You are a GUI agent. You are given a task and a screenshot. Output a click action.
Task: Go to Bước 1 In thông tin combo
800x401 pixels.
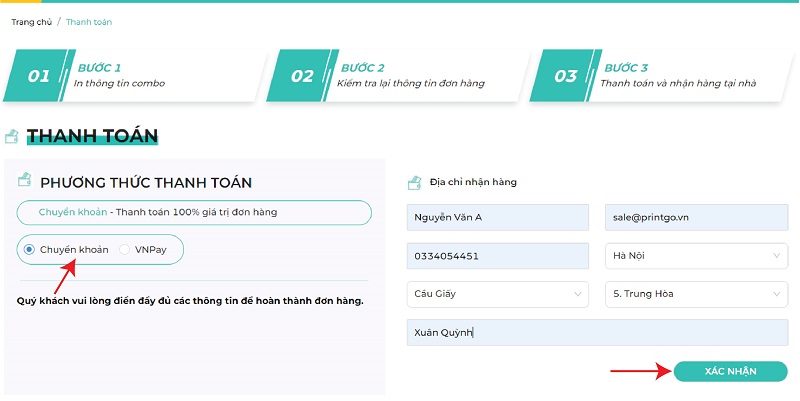pos(119,76)
